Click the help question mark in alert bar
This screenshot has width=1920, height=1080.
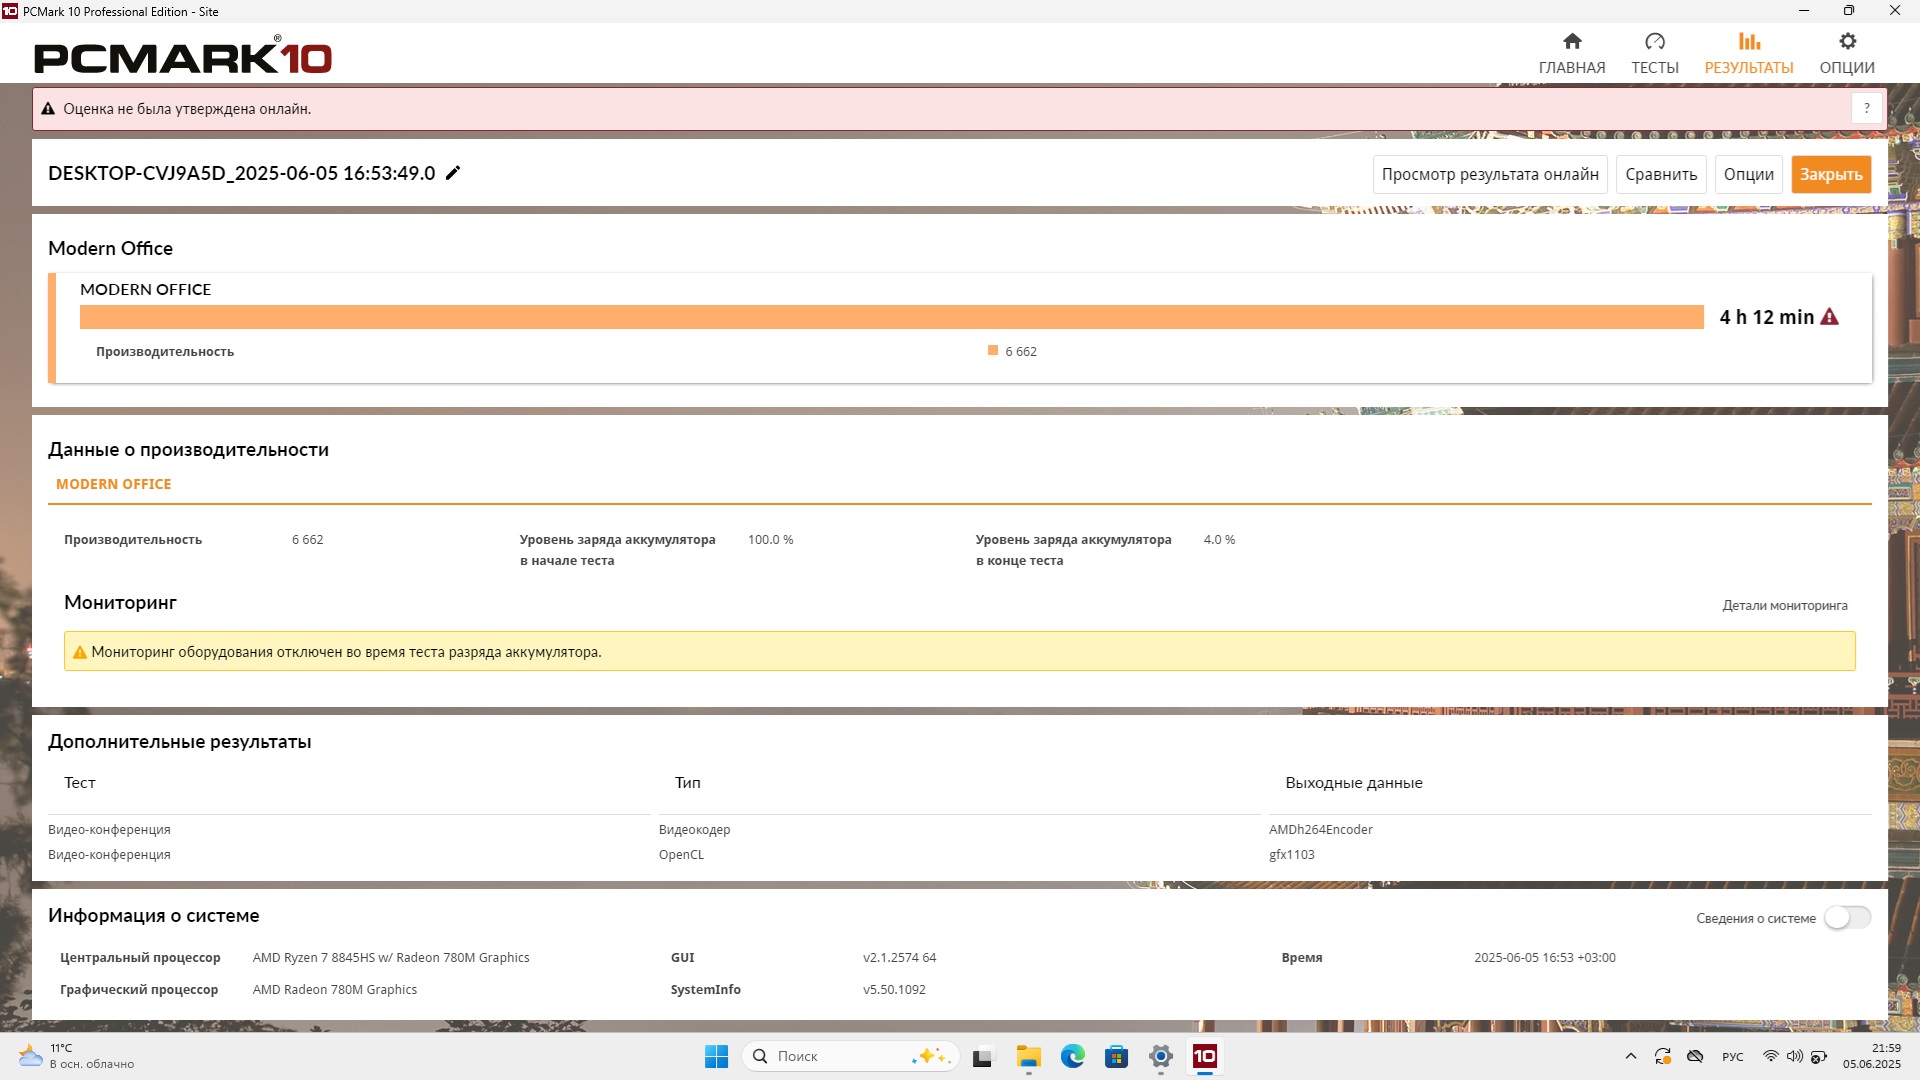(x=1866, y=108)
